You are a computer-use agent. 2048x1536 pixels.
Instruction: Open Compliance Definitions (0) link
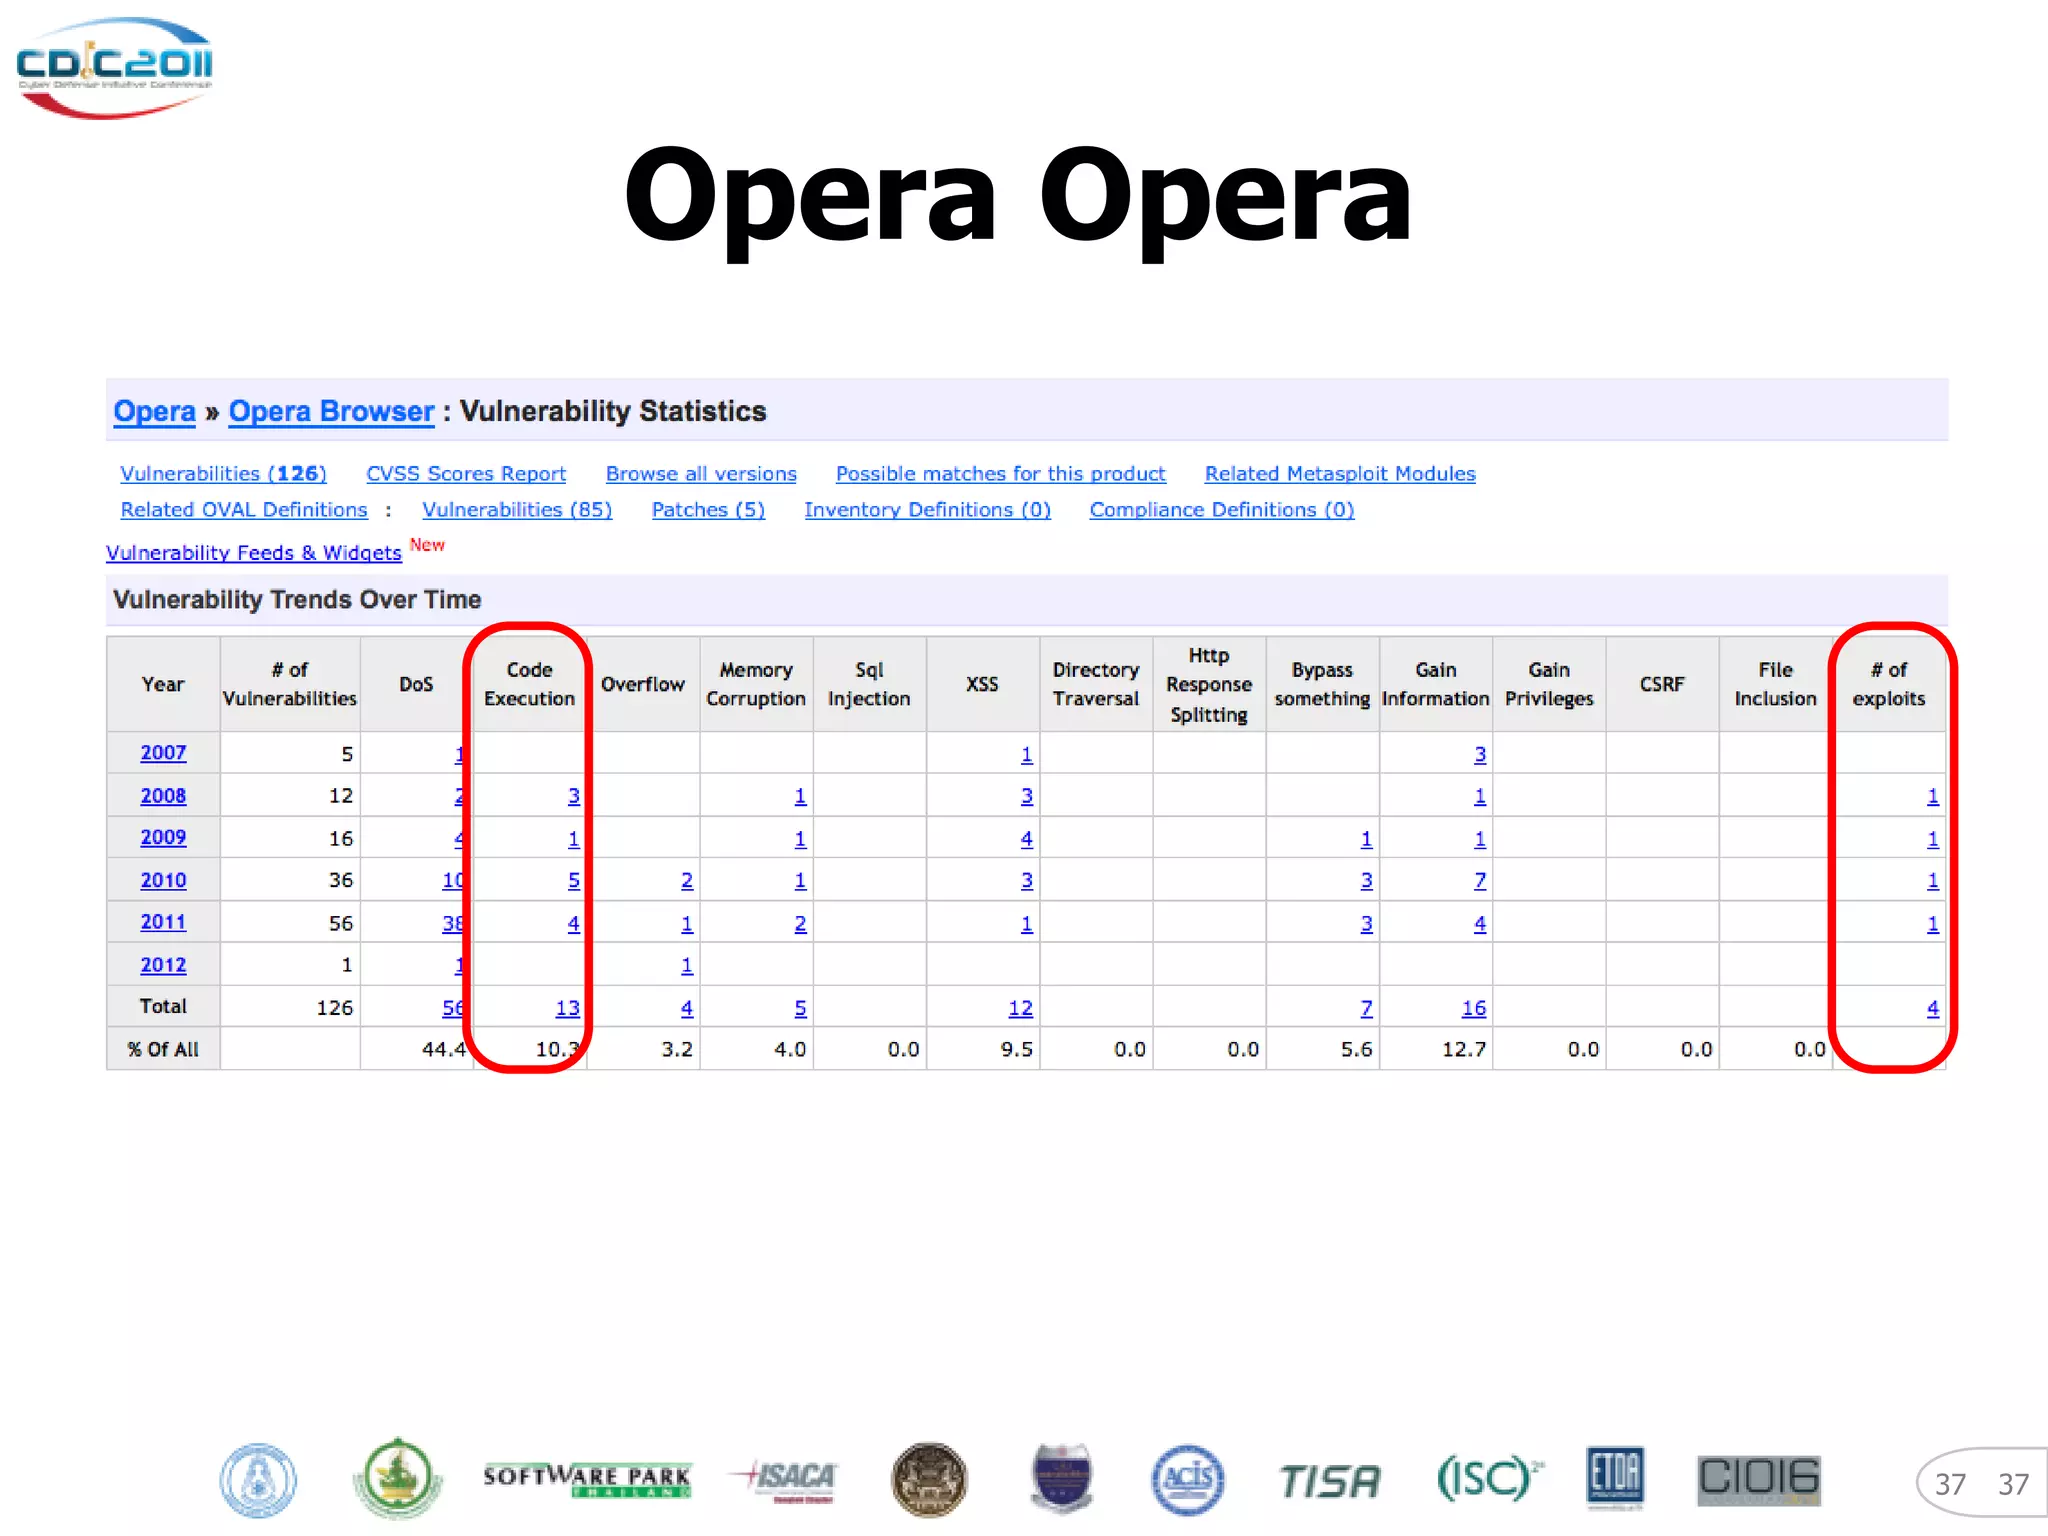click(1222, 509)
